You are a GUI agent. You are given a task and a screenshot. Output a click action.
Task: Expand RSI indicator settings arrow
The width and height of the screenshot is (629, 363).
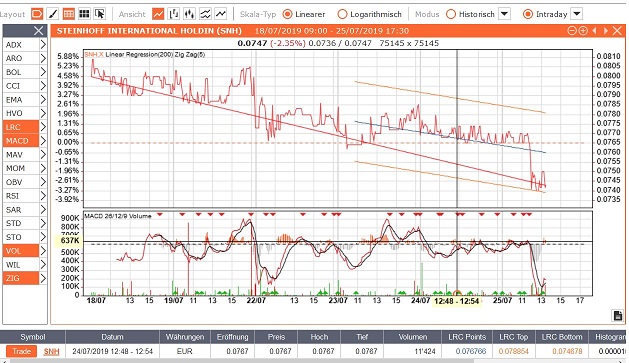pos(43,196)
